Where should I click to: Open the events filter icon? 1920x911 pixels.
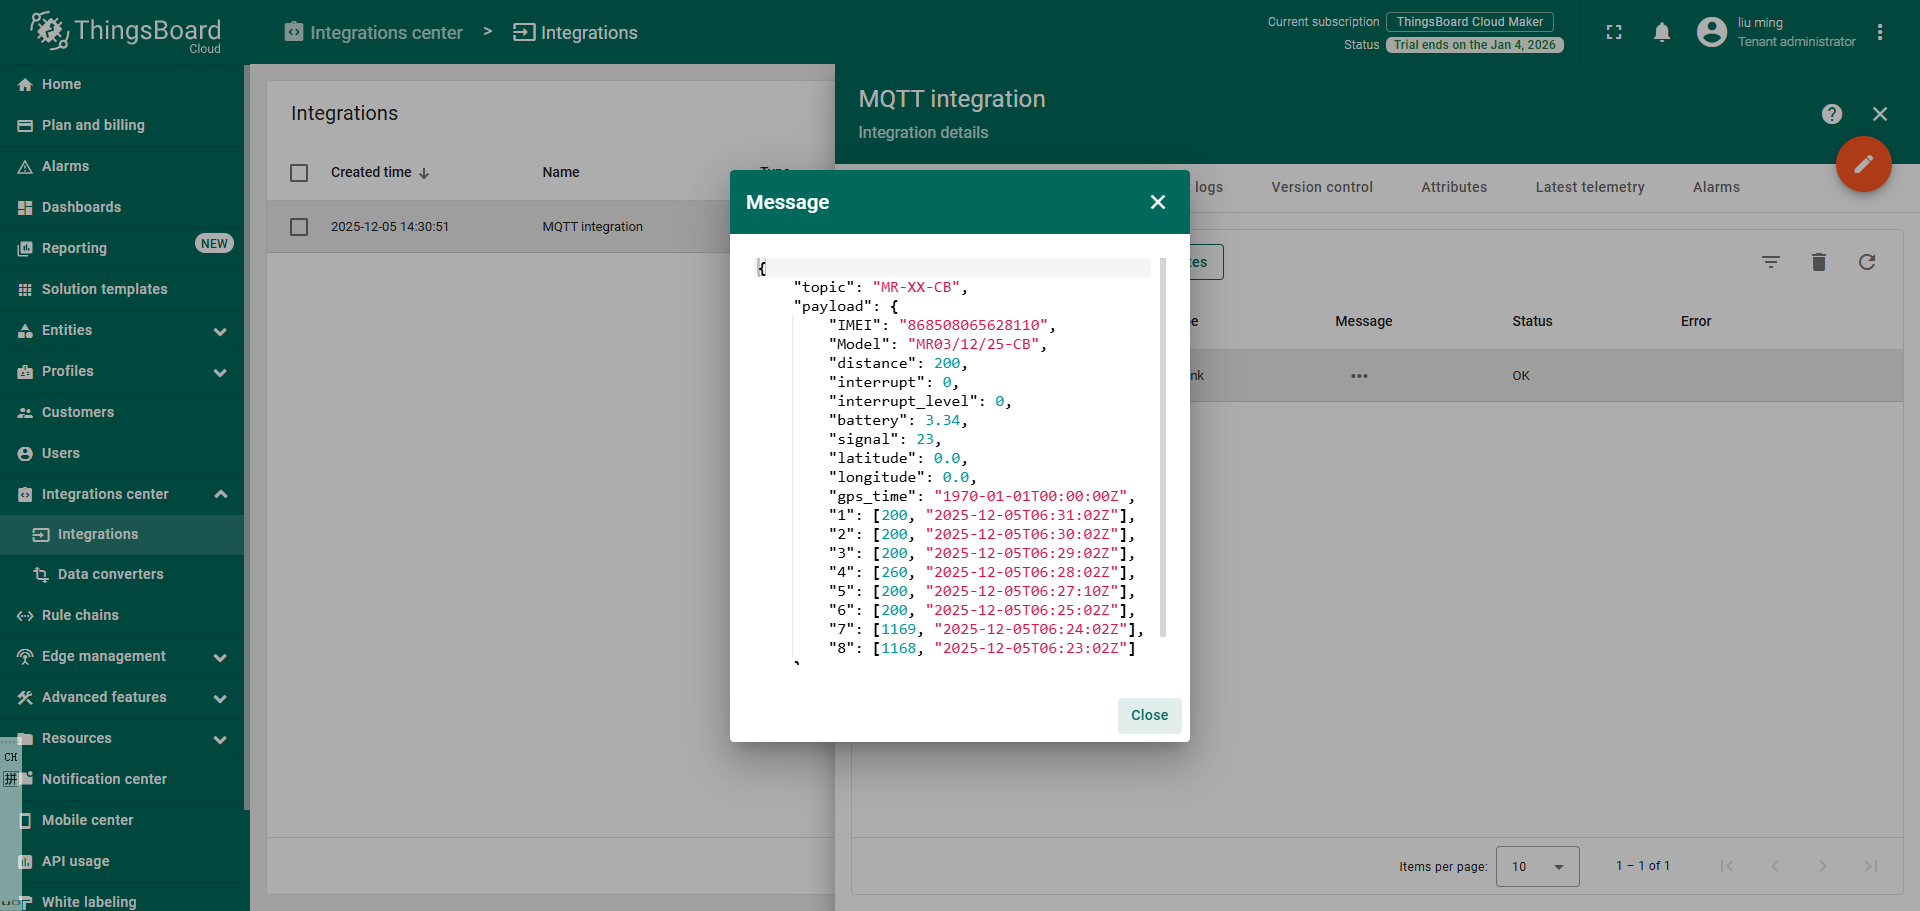click(1771, 262)
